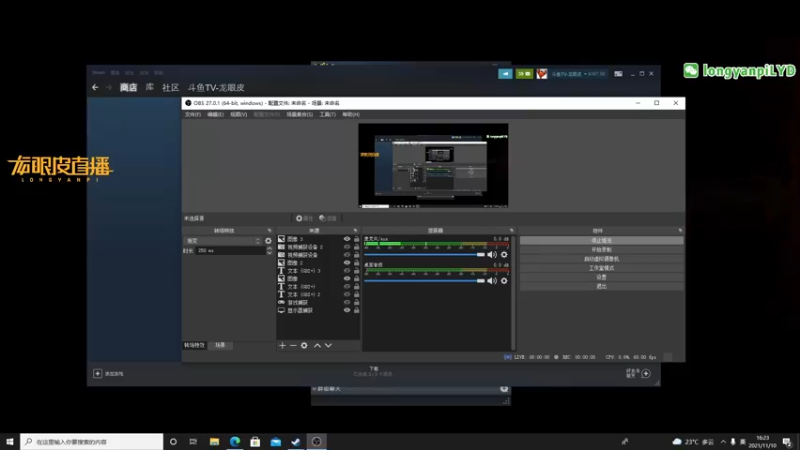Toggle visibility of 游戏捕获 source
Viewport: 800px width, 450px height.
[347, 302]
